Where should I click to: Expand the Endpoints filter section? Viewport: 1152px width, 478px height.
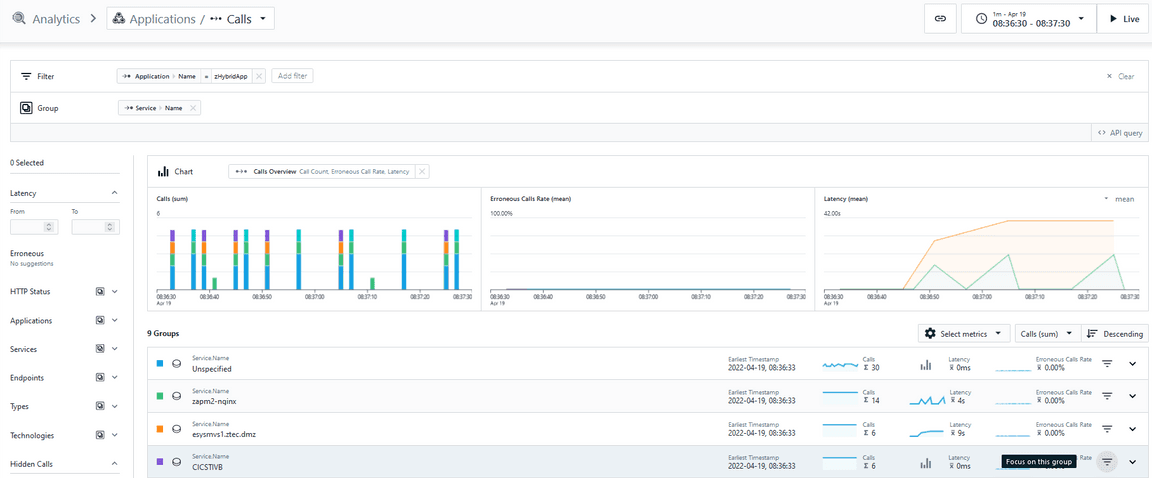115,378
